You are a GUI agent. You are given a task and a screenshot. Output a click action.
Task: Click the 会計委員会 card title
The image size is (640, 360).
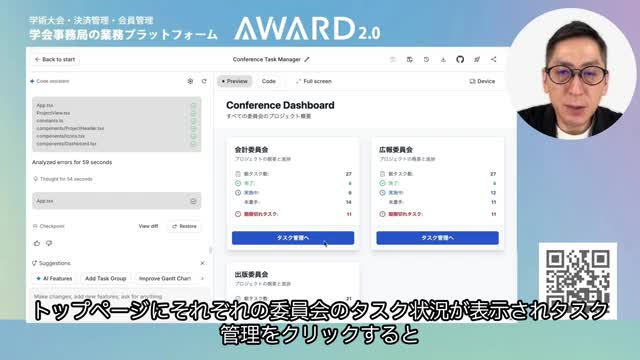[x=251, y=149]
